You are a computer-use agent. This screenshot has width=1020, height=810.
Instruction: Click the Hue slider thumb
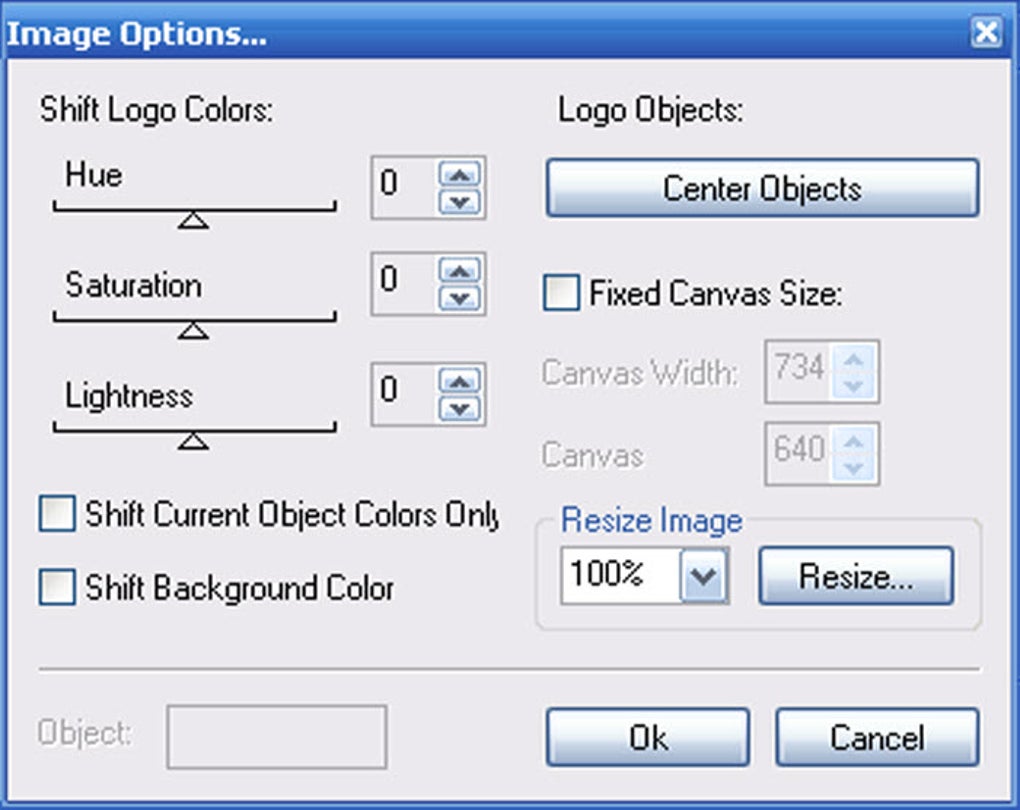(193, 220)
